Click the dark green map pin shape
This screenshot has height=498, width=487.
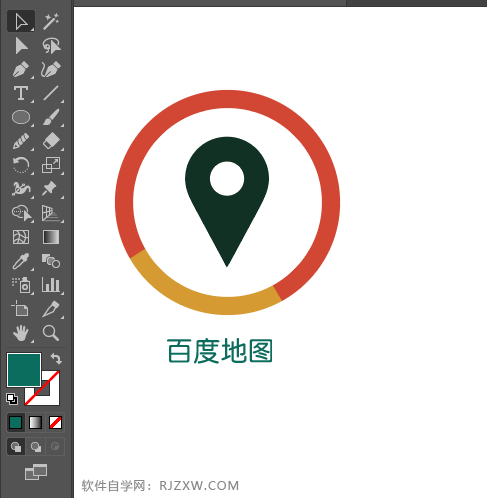[227, 220]
